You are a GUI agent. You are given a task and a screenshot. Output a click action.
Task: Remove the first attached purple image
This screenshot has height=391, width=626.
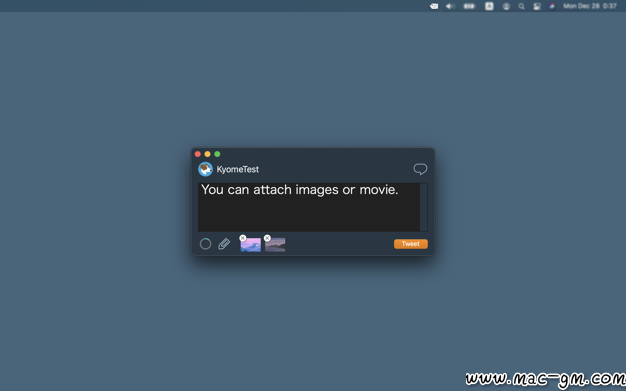point(243,238)
